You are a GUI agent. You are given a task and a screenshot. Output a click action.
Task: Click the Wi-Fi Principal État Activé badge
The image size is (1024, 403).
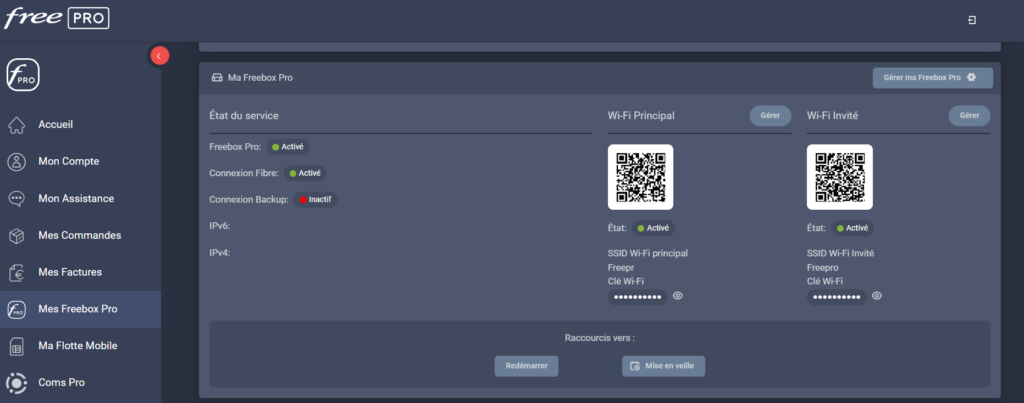[653, 228]
